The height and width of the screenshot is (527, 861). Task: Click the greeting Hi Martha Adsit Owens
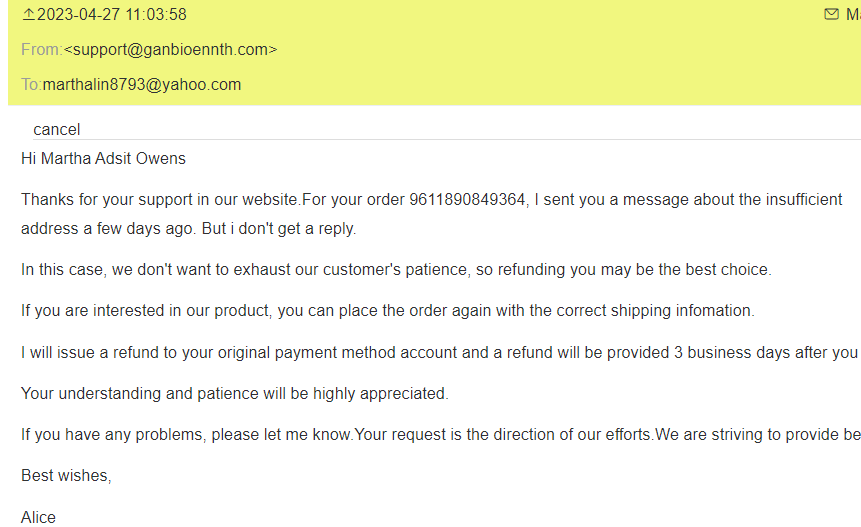(x=103, y=158)
